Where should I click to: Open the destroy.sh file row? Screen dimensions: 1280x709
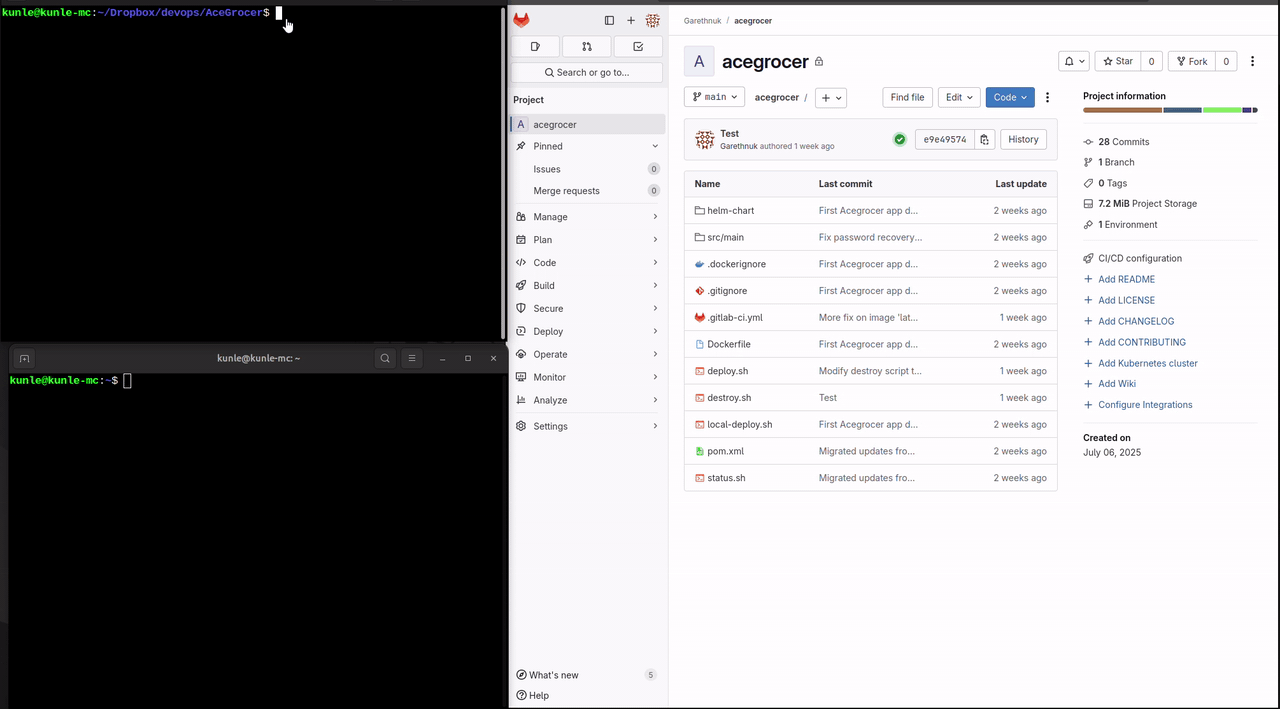tap(870, 398)
